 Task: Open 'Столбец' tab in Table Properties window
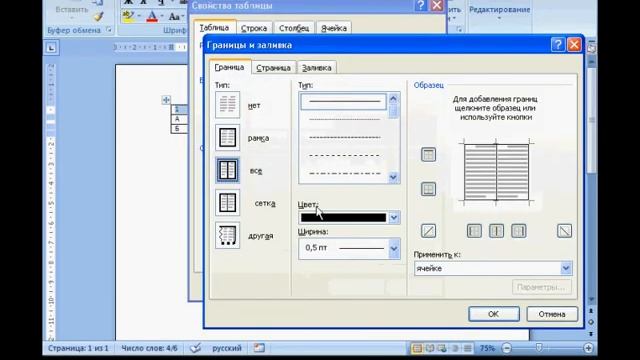coord(294,28)
